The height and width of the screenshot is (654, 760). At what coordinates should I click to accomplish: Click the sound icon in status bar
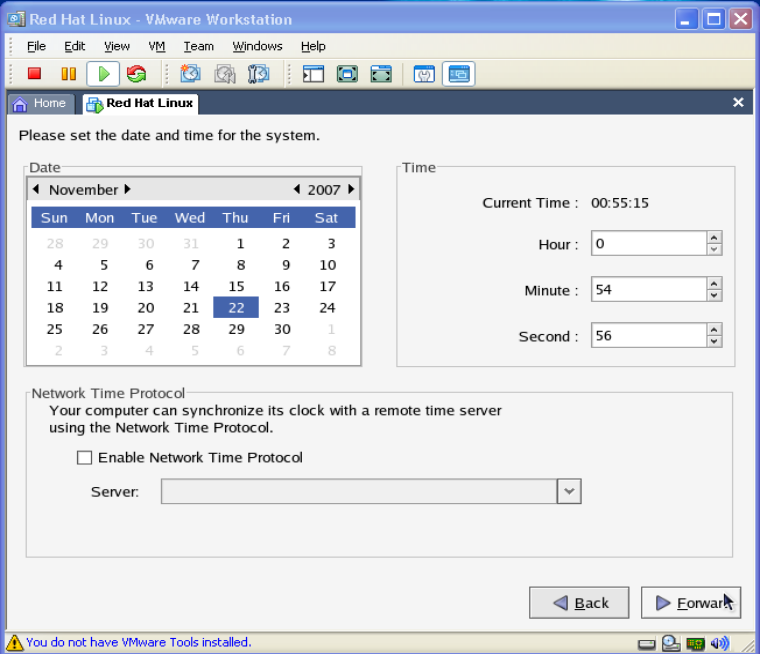pyautogui.click(x=720, y=643)
